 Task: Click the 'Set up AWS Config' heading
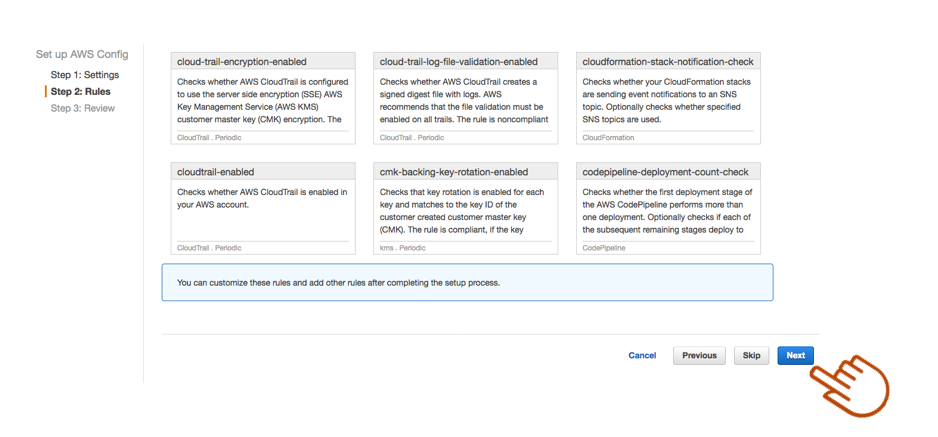(x=82, y=54)
